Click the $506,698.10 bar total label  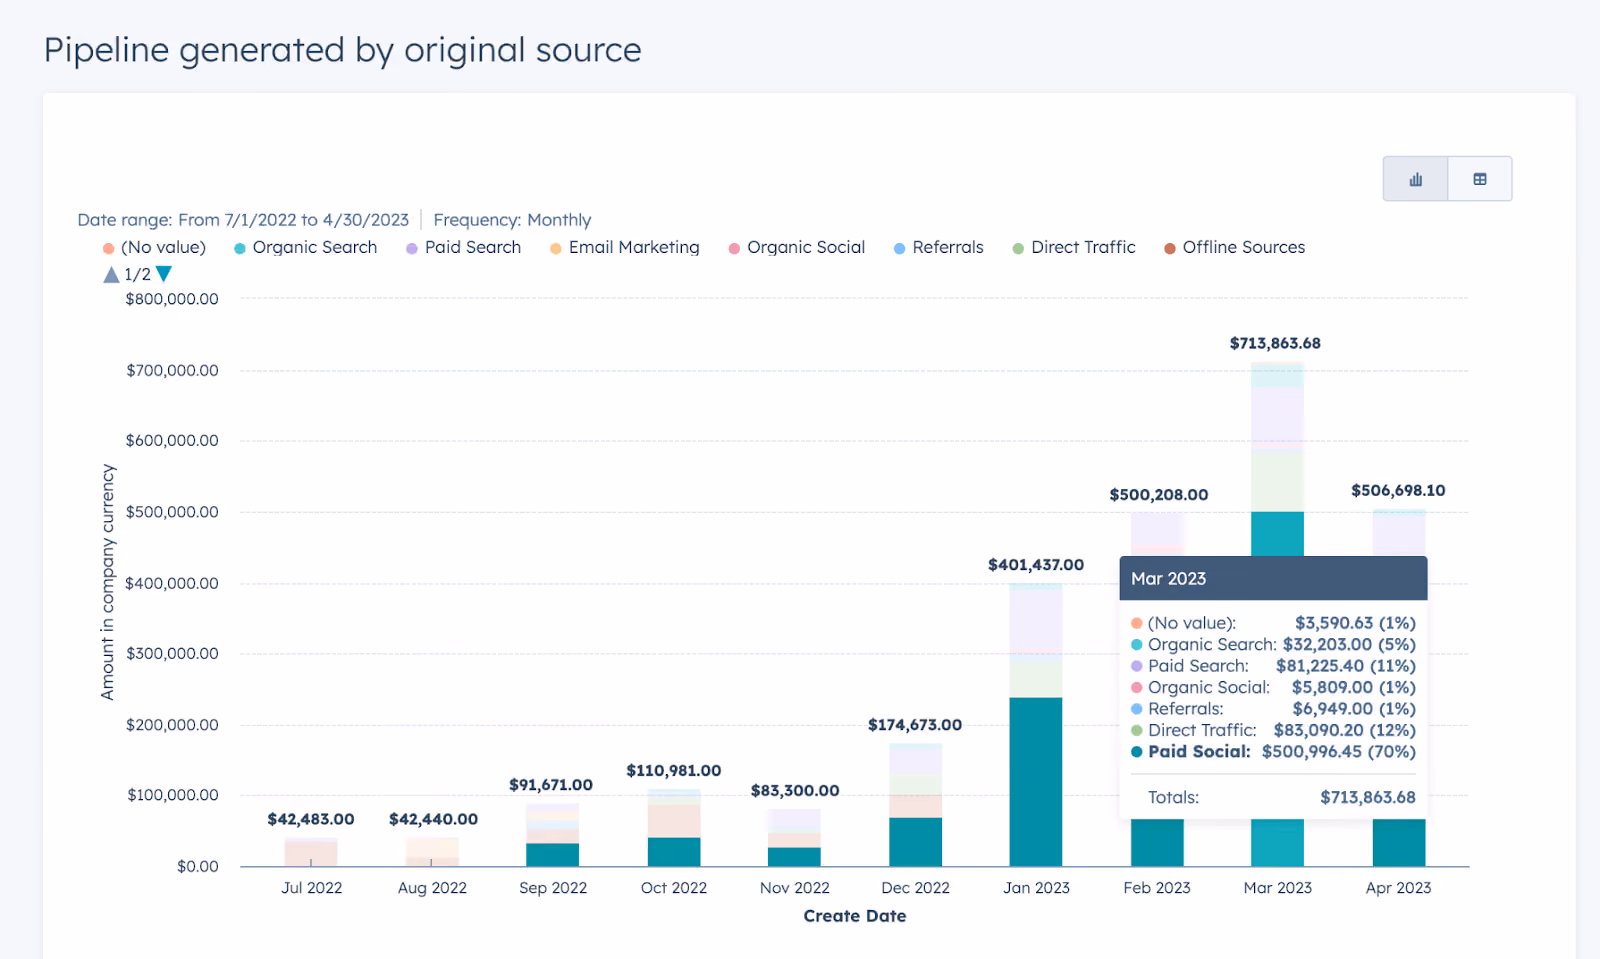(x=1398, y=490)
